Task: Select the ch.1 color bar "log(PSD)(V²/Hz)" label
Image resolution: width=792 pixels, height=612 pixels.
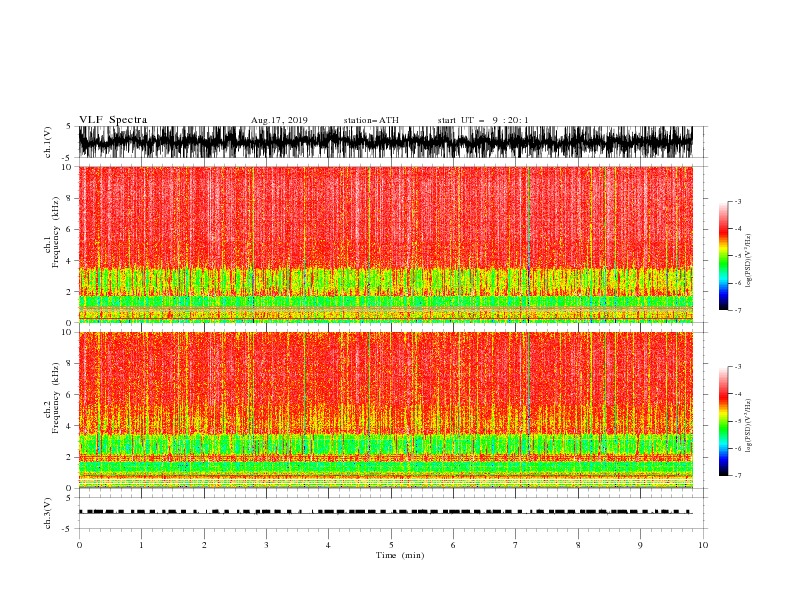Action: click(x=749, y=261)
